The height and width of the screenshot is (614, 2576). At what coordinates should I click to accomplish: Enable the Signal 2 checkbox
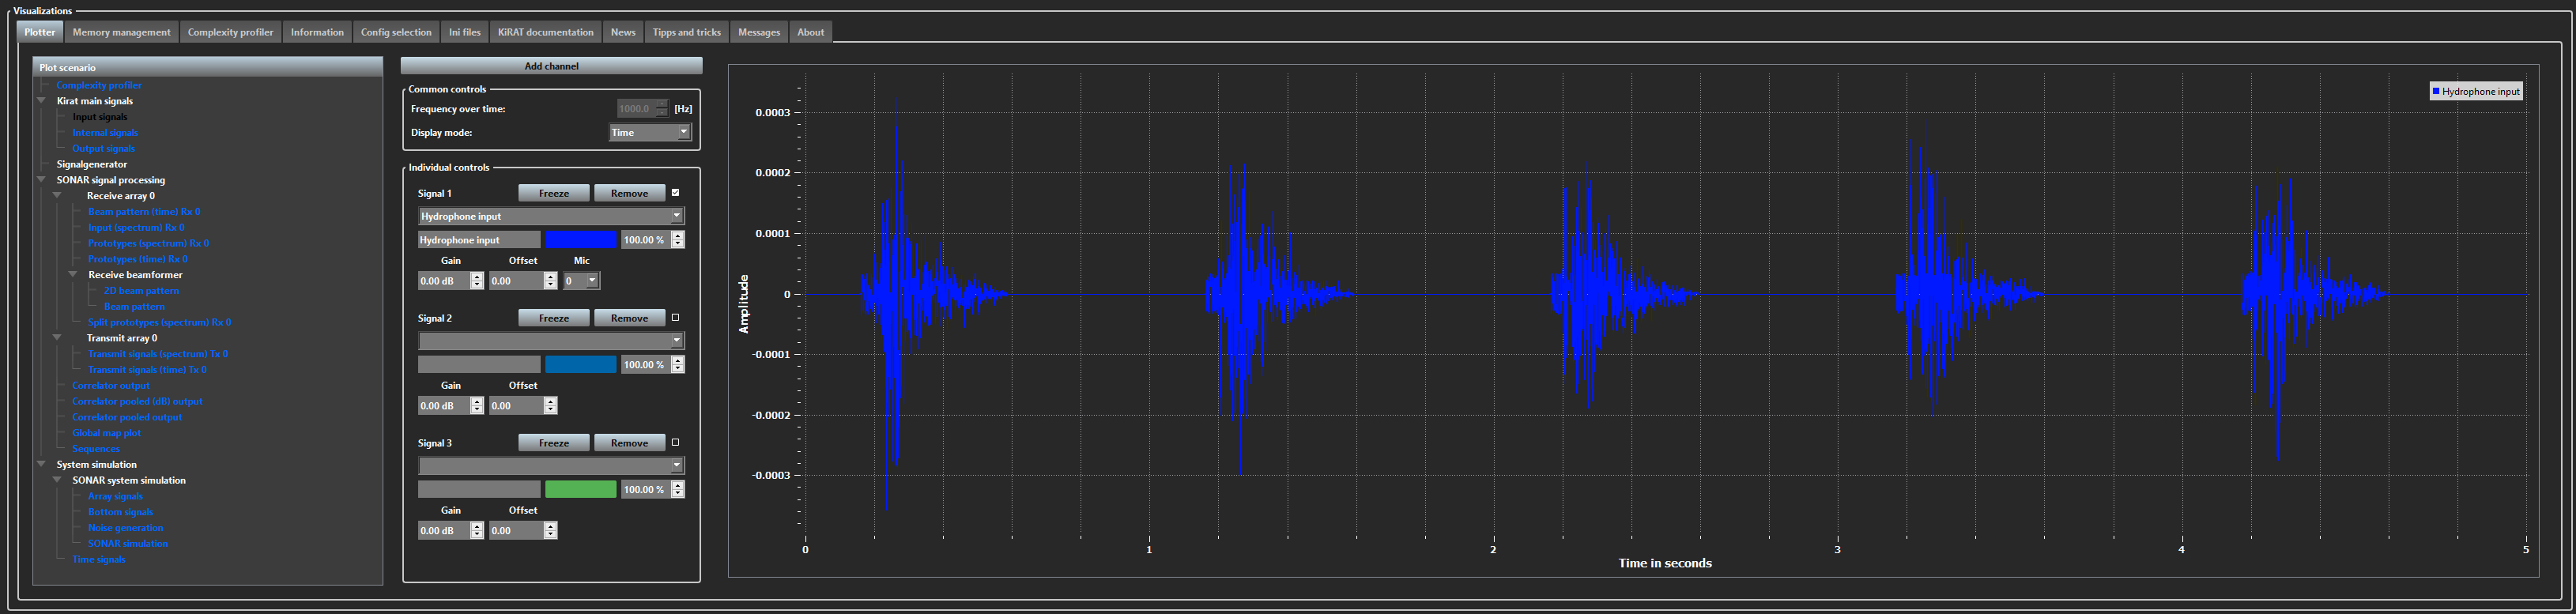point(675,318)
